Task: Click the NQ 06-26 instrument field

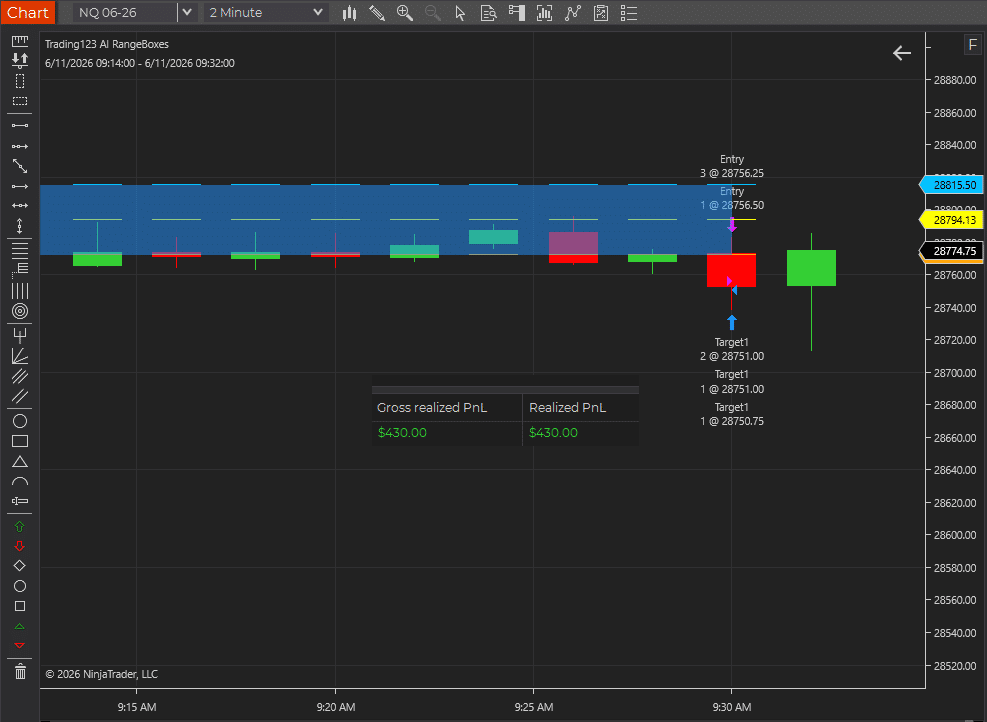Action: coord(125,13)
